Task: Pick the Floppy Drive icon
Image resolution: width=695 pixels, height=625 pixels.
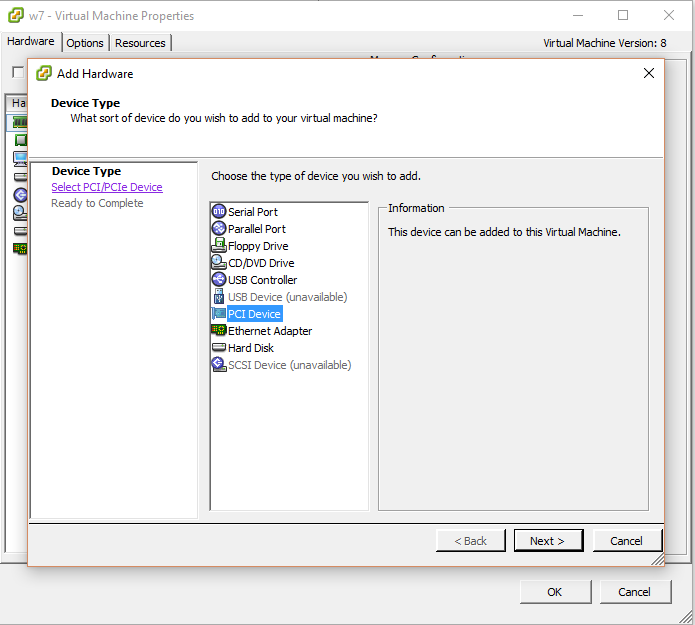Action: tap(219, 246)
